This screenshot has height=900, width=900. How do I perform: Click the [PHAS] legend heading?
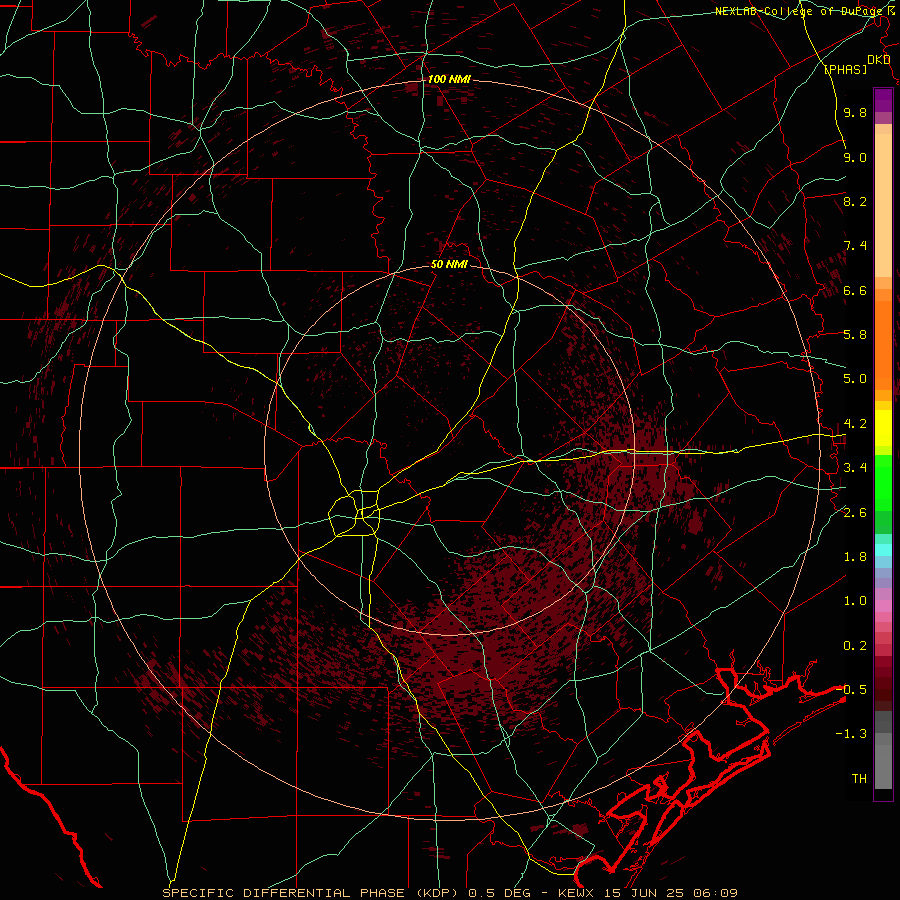click(845, 69)
